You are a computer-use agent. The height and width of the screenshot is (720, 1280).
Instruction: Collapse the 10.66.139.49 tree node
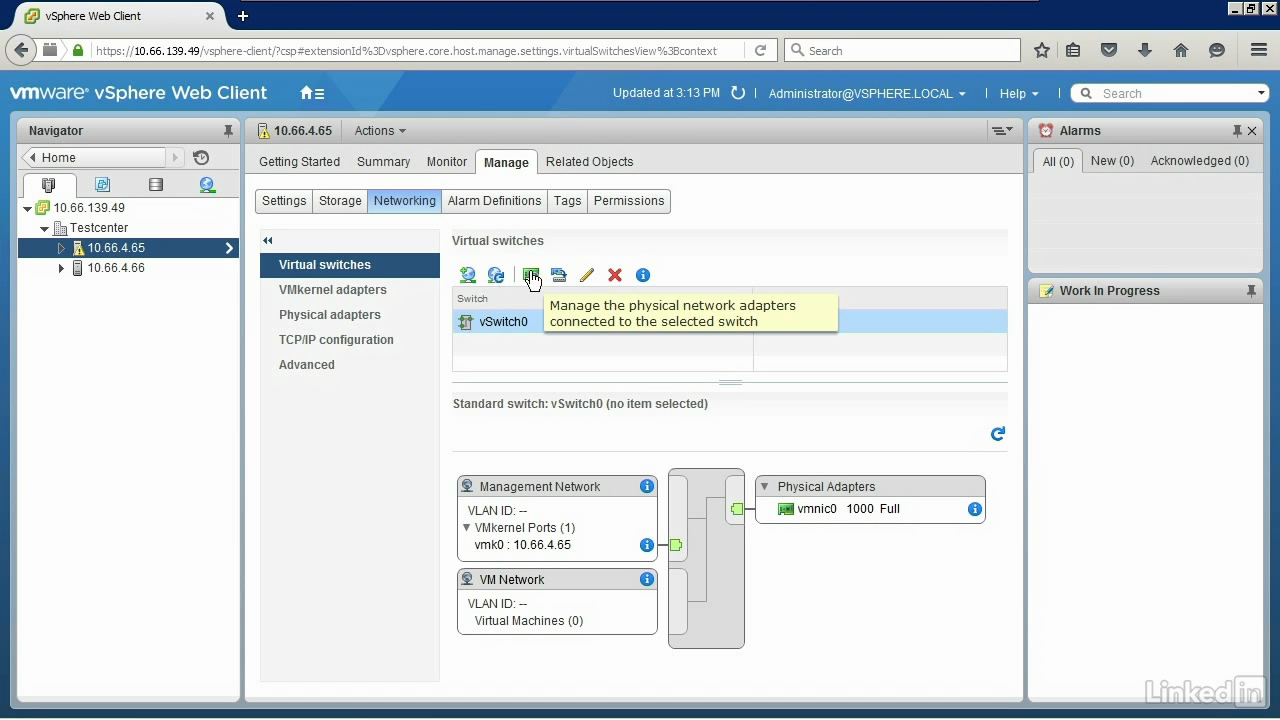click(28, 208)
